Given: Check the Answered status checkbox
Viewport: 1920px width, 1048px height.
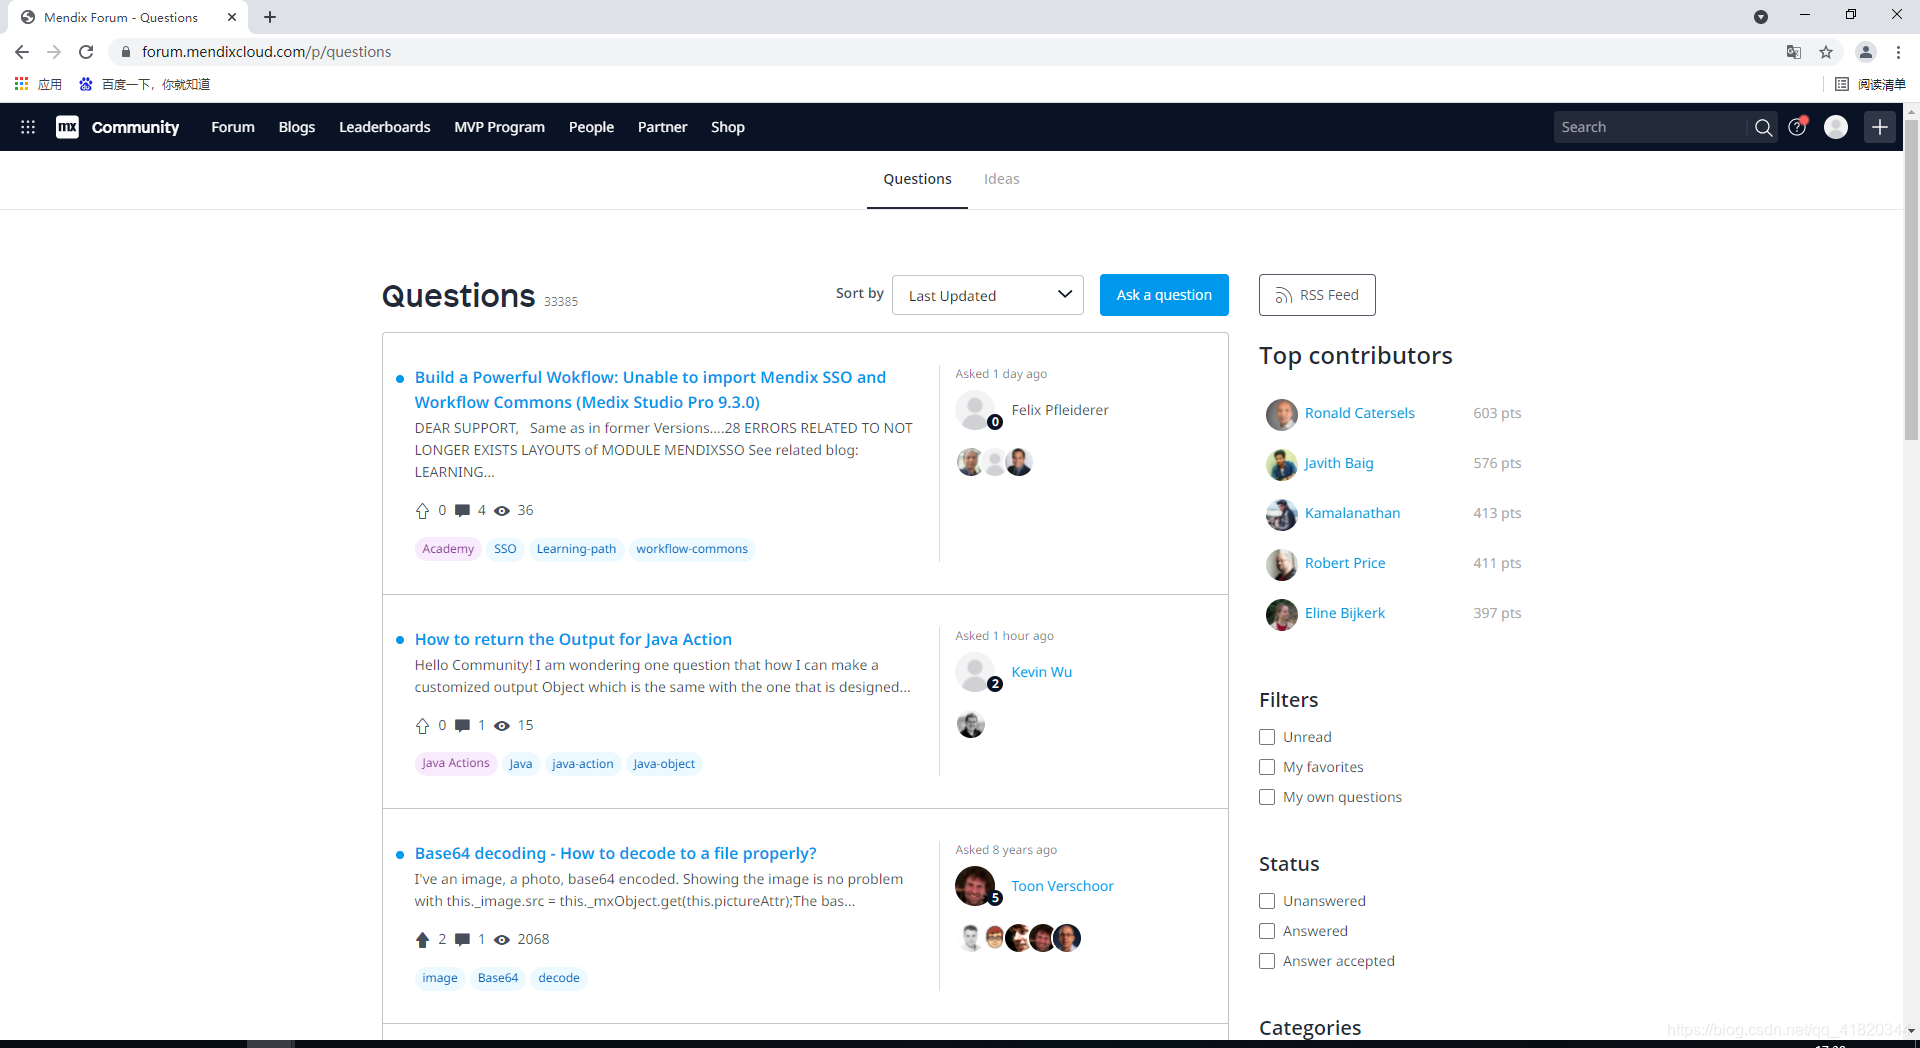Looking at the screenshot, I should (x=1267, y=931).
